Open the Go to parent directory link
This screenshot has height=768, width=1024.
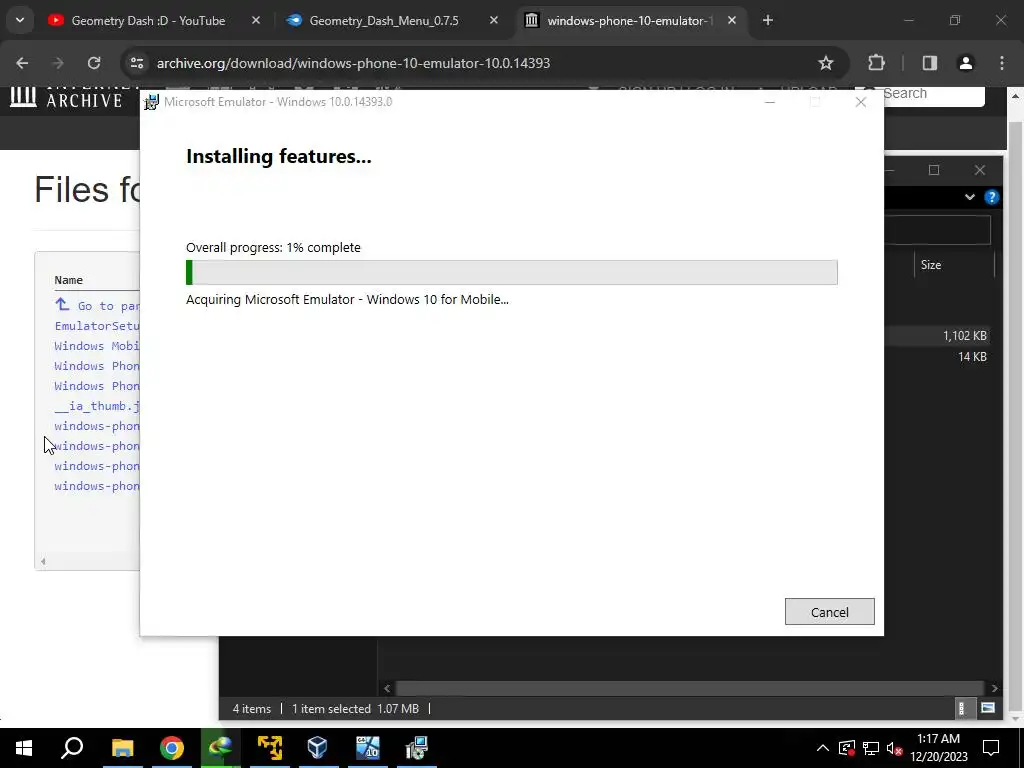point(97,306)
